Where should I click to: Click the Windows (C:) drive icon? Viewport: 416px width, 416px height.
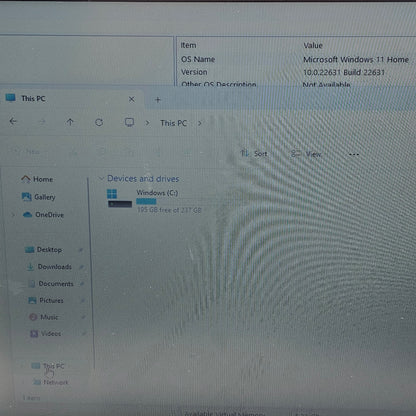pos(119,198)
